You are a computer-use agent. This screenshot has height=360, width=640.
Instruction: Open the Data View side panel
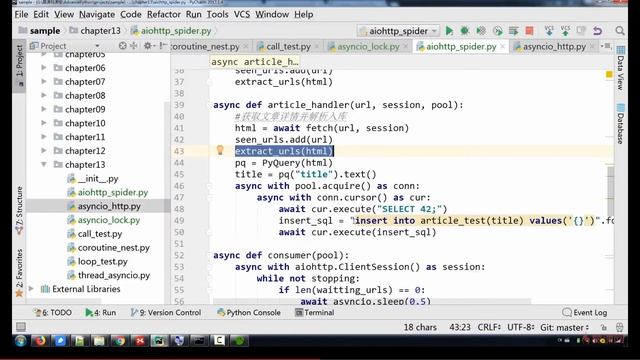tap(620, 68)
